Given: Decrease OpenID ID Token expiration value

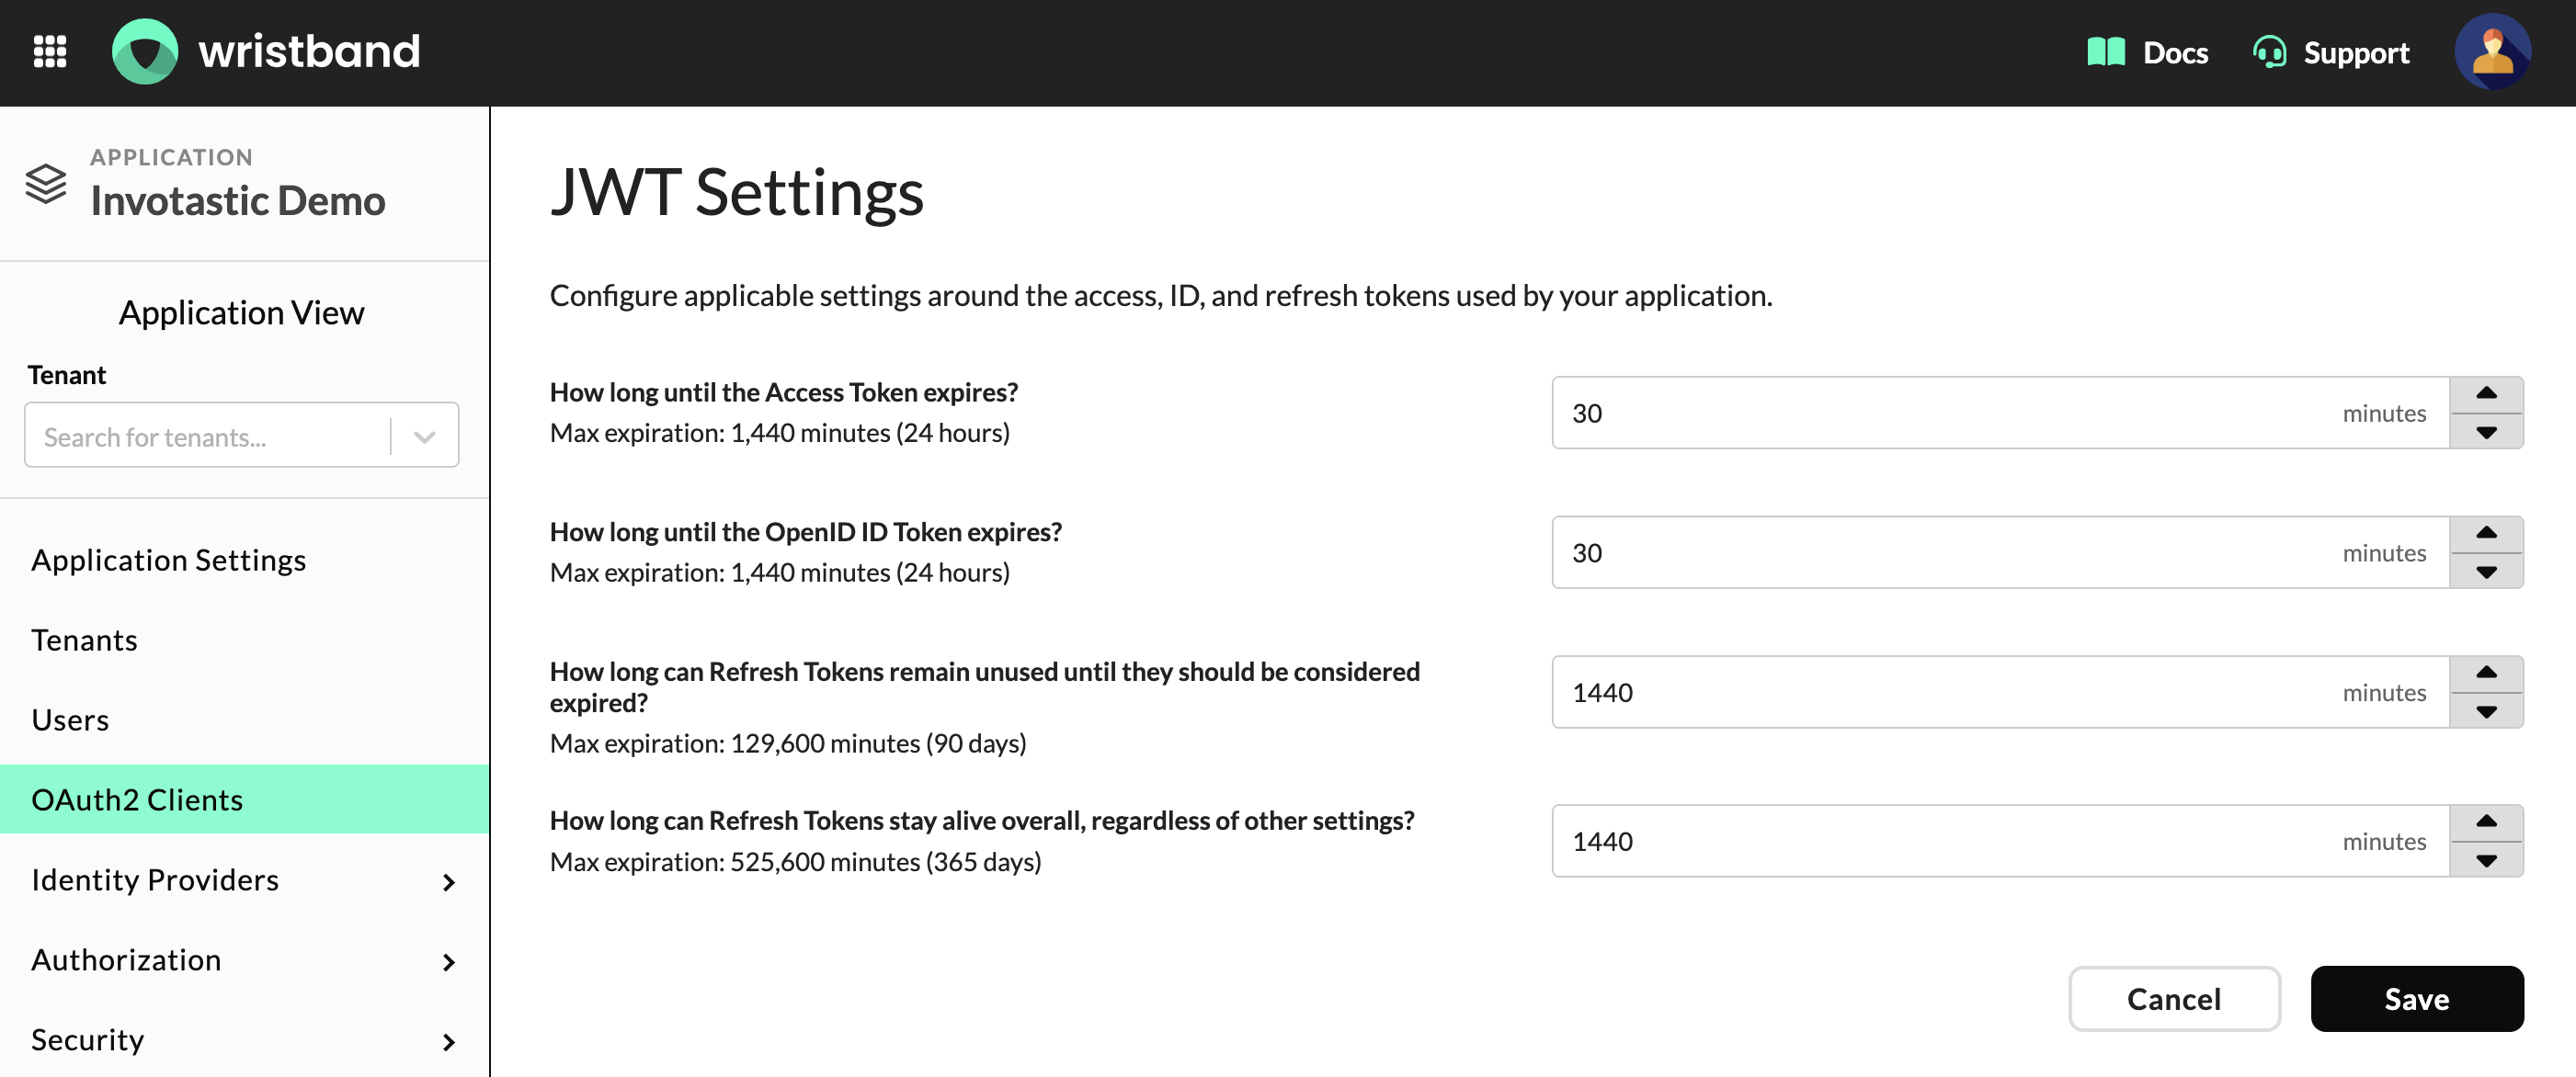Looking at the screenshot, I should [2486, 572].
